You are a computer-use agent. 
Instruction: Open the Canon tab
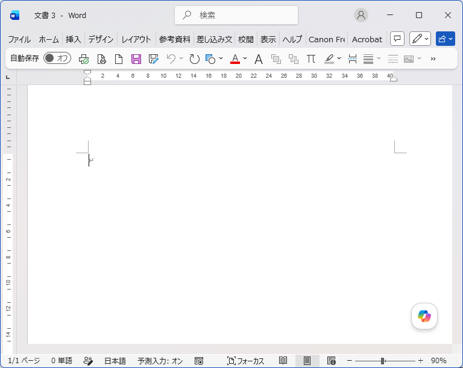tap(327, 40)
